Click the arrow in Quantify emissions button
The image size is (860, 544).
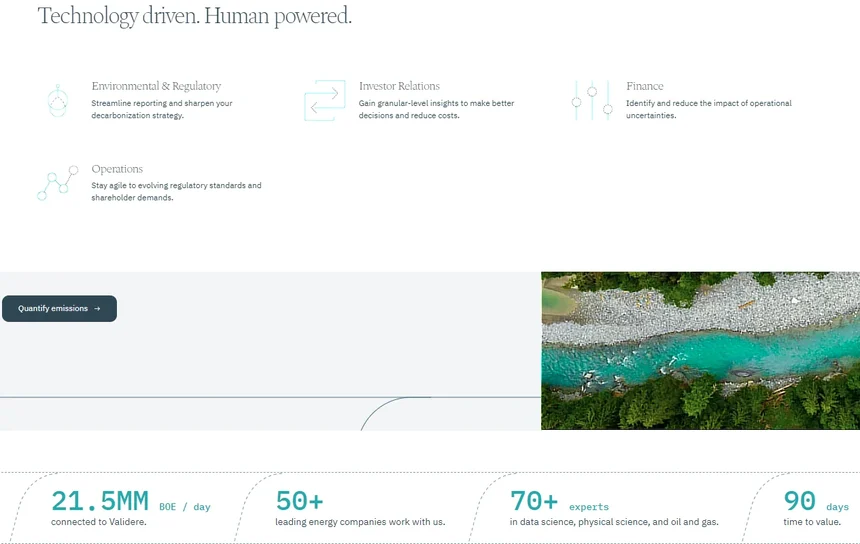(97, 309)
